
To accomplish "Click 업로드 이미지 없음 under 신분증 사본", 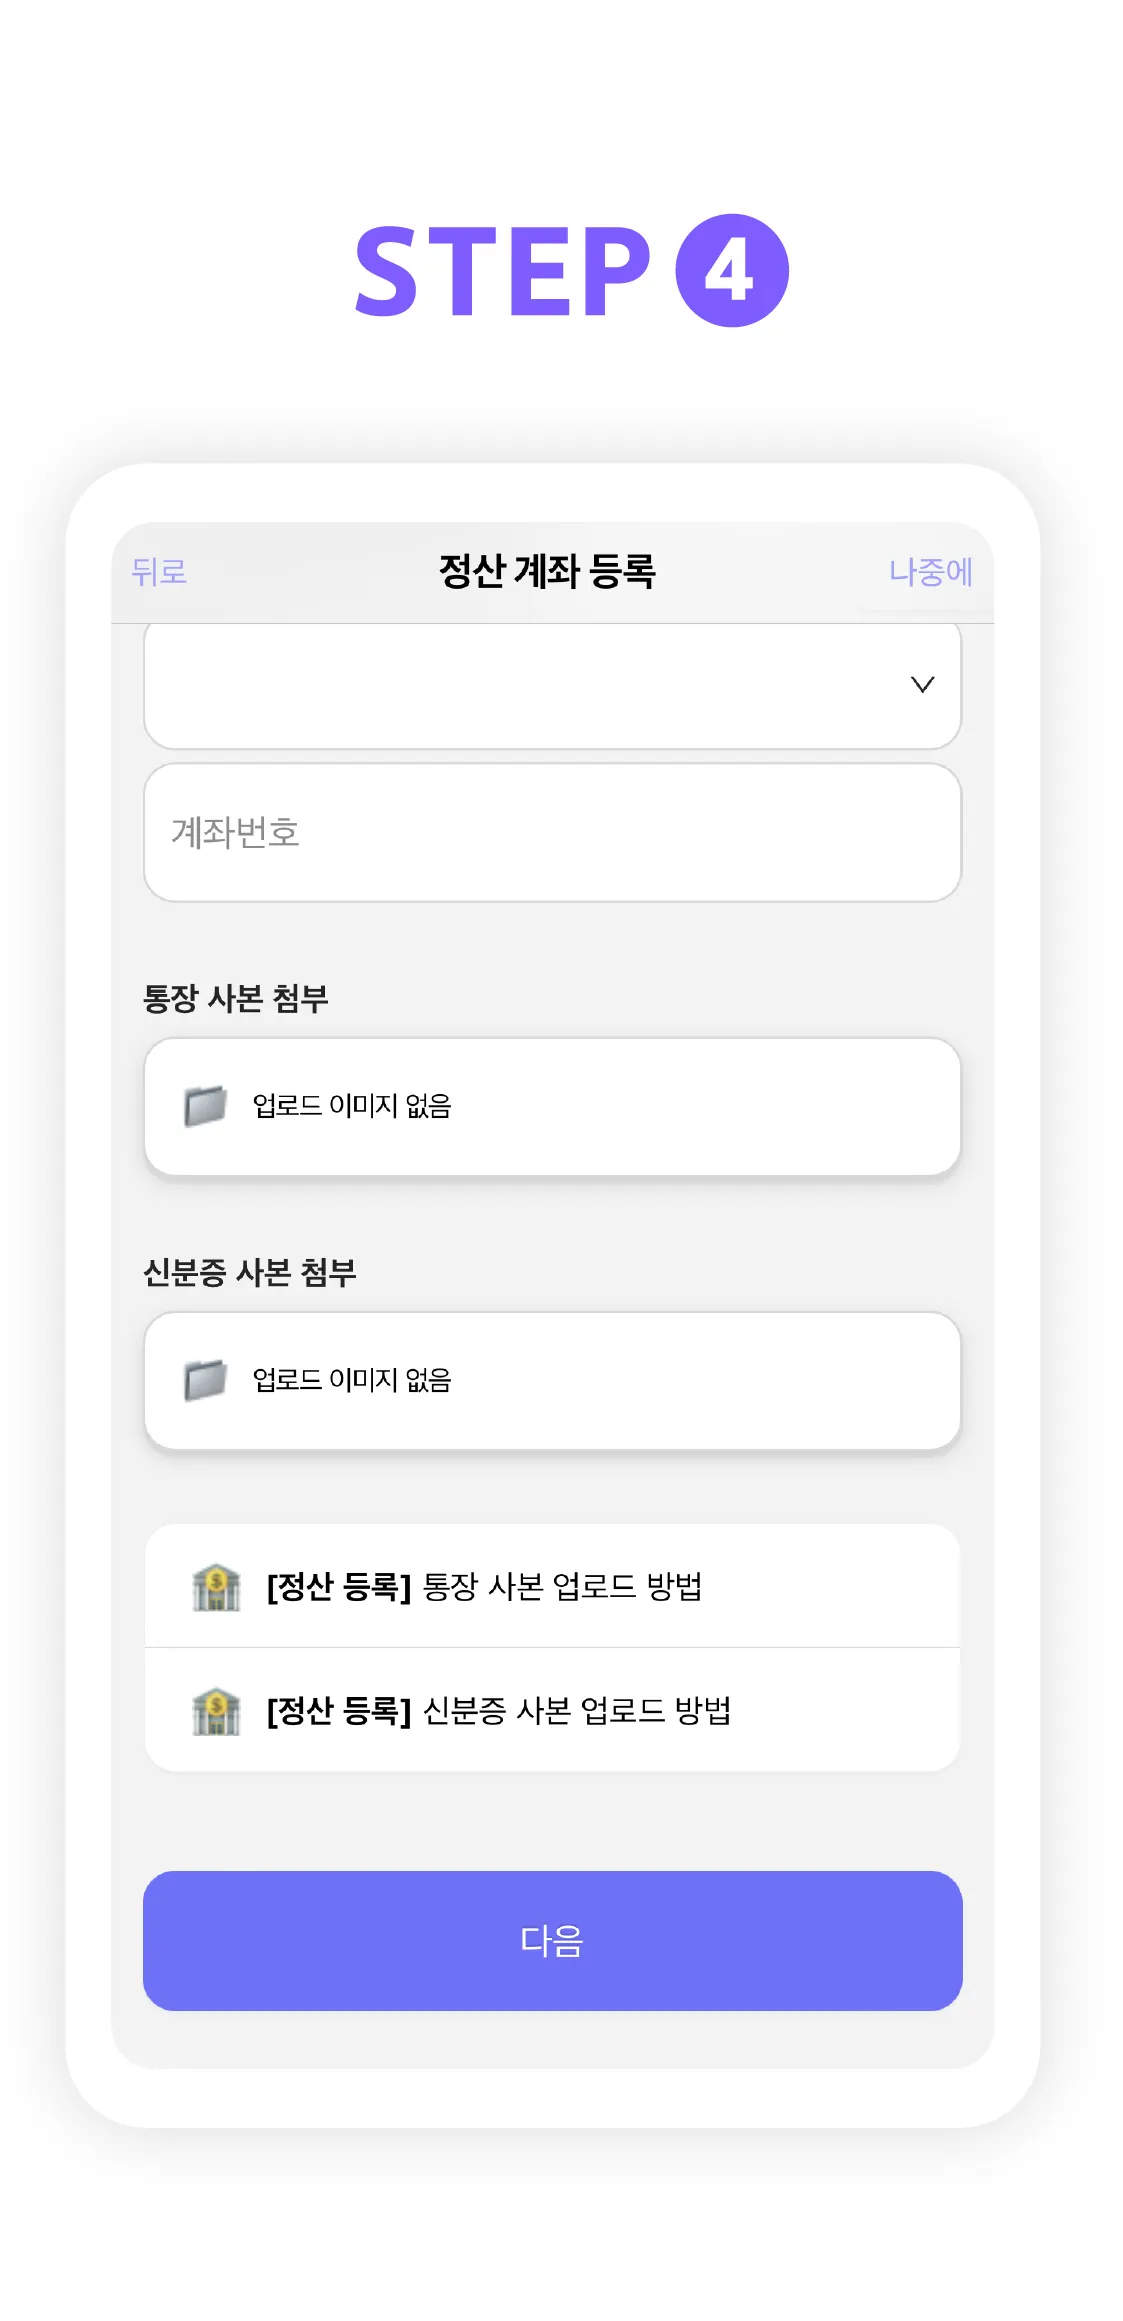I will pyautogui.click(x=352, y=1380).
